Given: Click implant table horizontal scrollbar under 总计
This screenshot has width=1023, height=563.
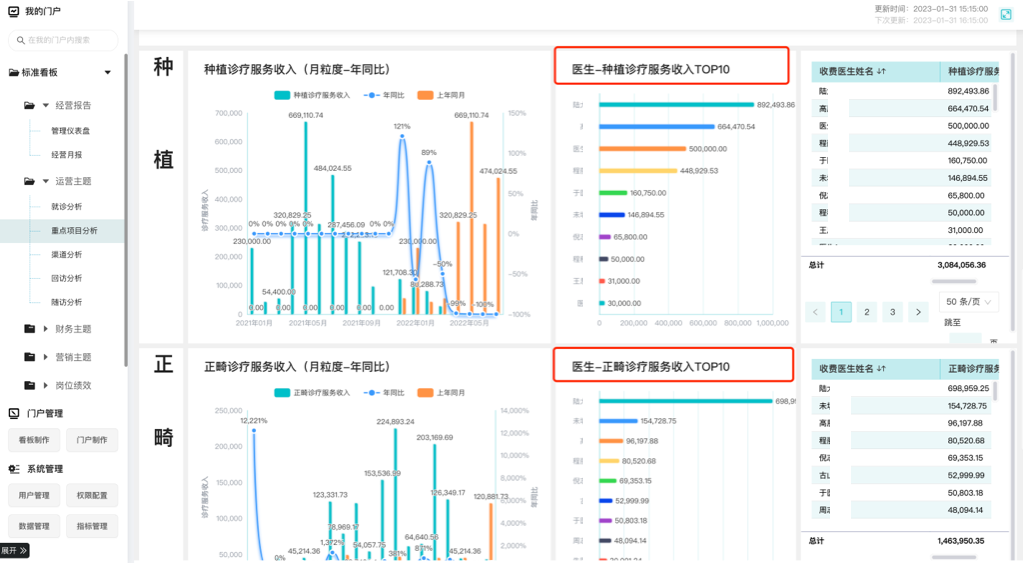Looking at the screenshot, I should [954, 281].
